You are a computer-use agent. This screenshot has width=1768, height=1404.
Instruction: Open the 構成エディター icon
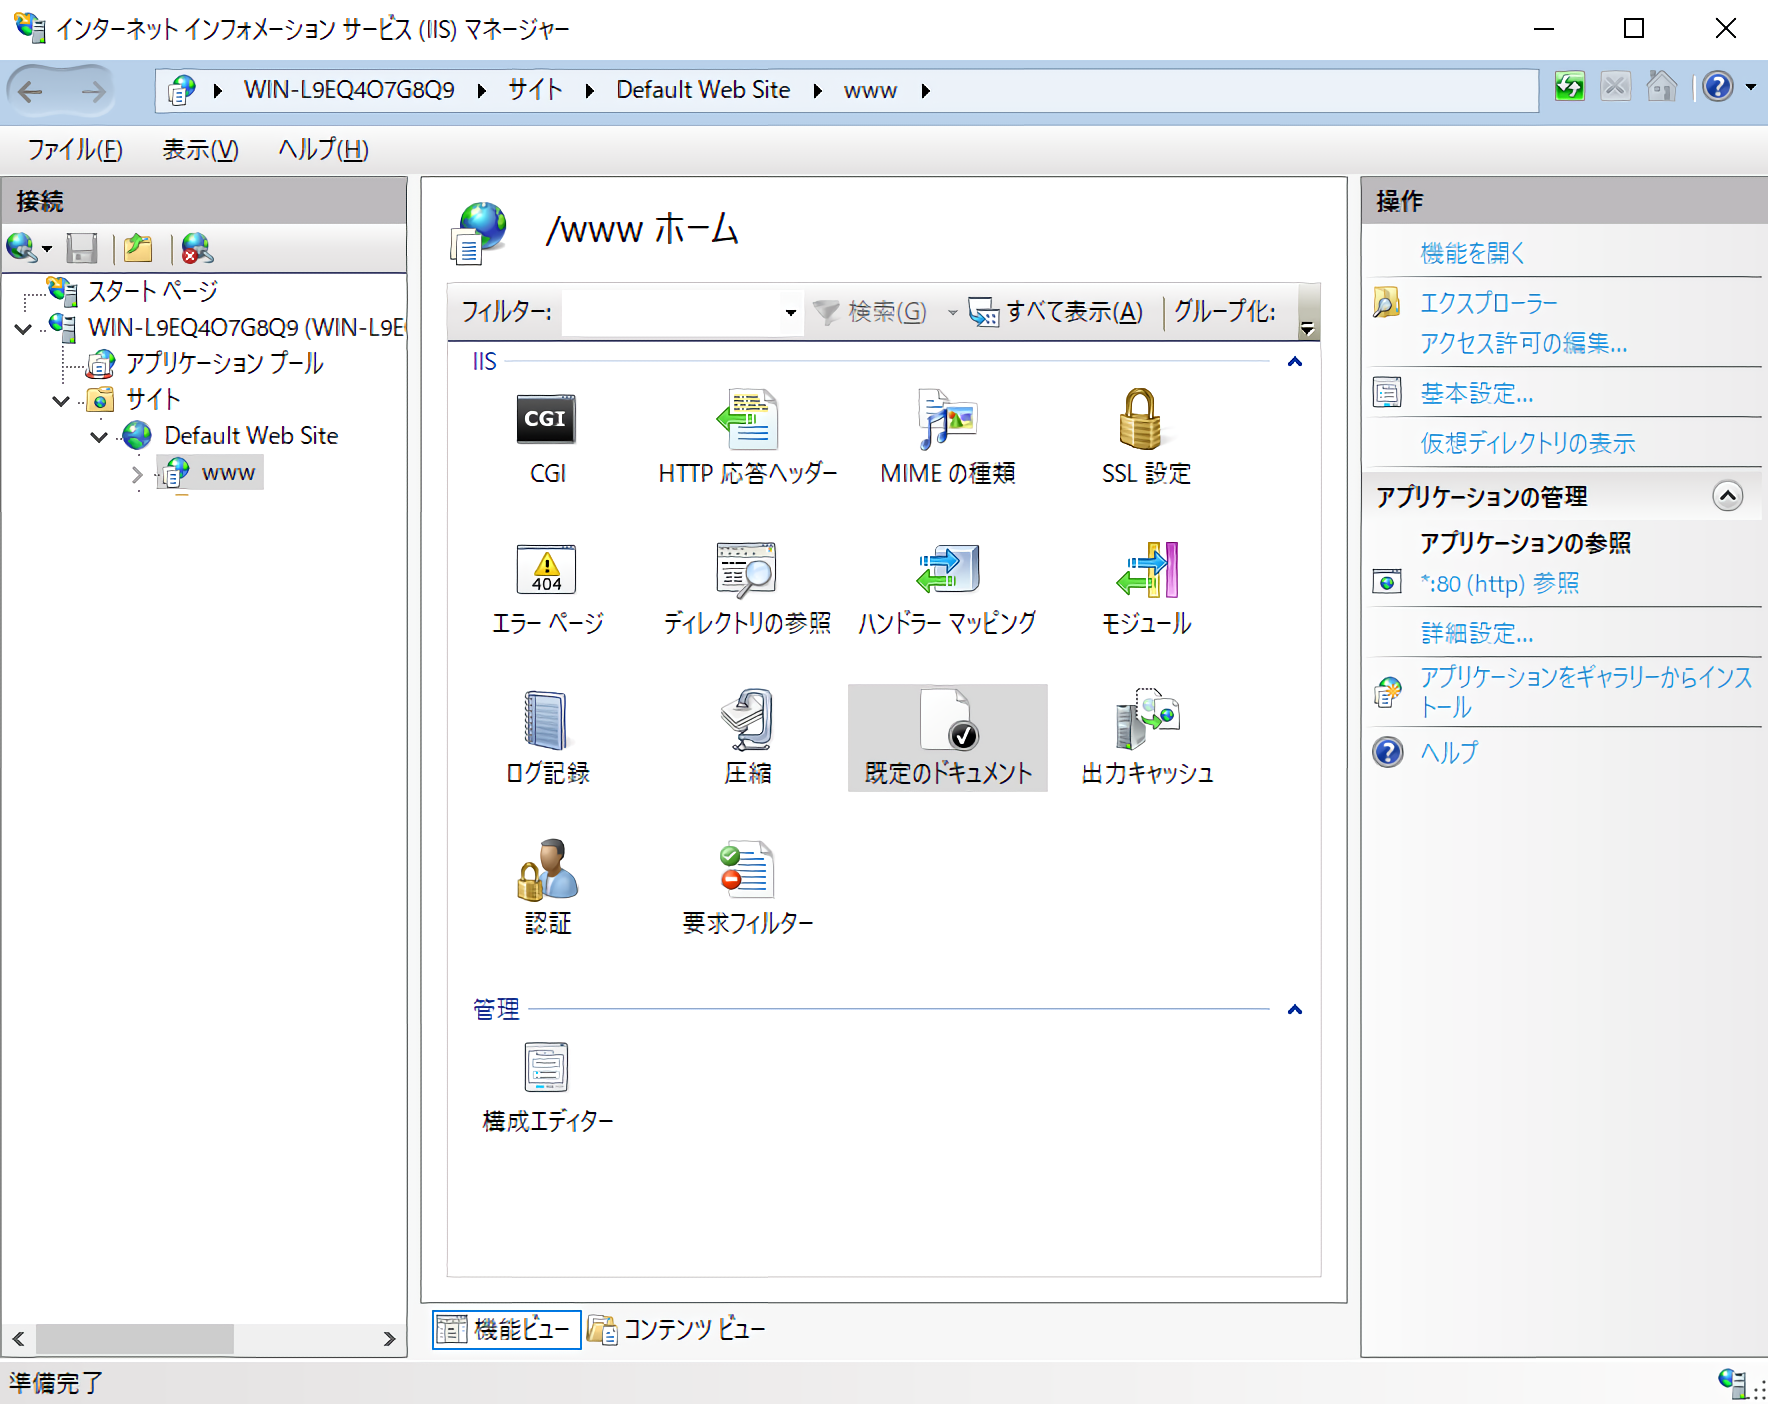coord(546,1068)
